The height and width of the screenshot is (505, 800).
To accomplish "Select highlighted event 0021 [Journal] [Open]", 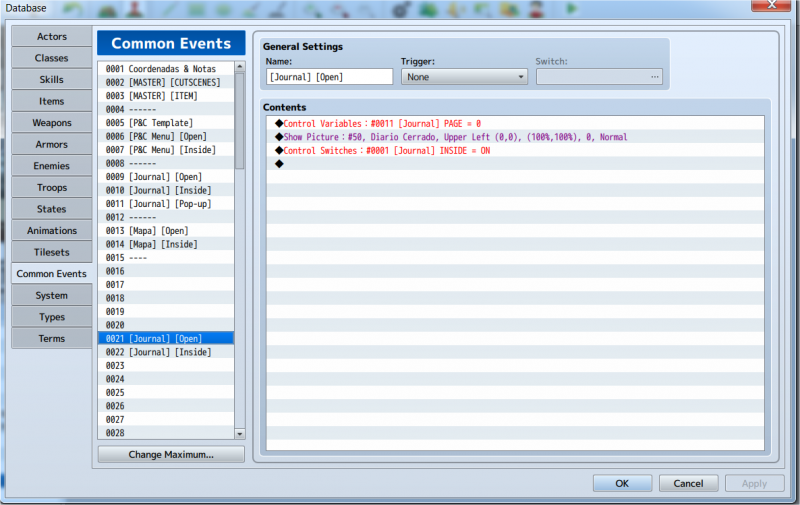I will (x=166, y=339).
